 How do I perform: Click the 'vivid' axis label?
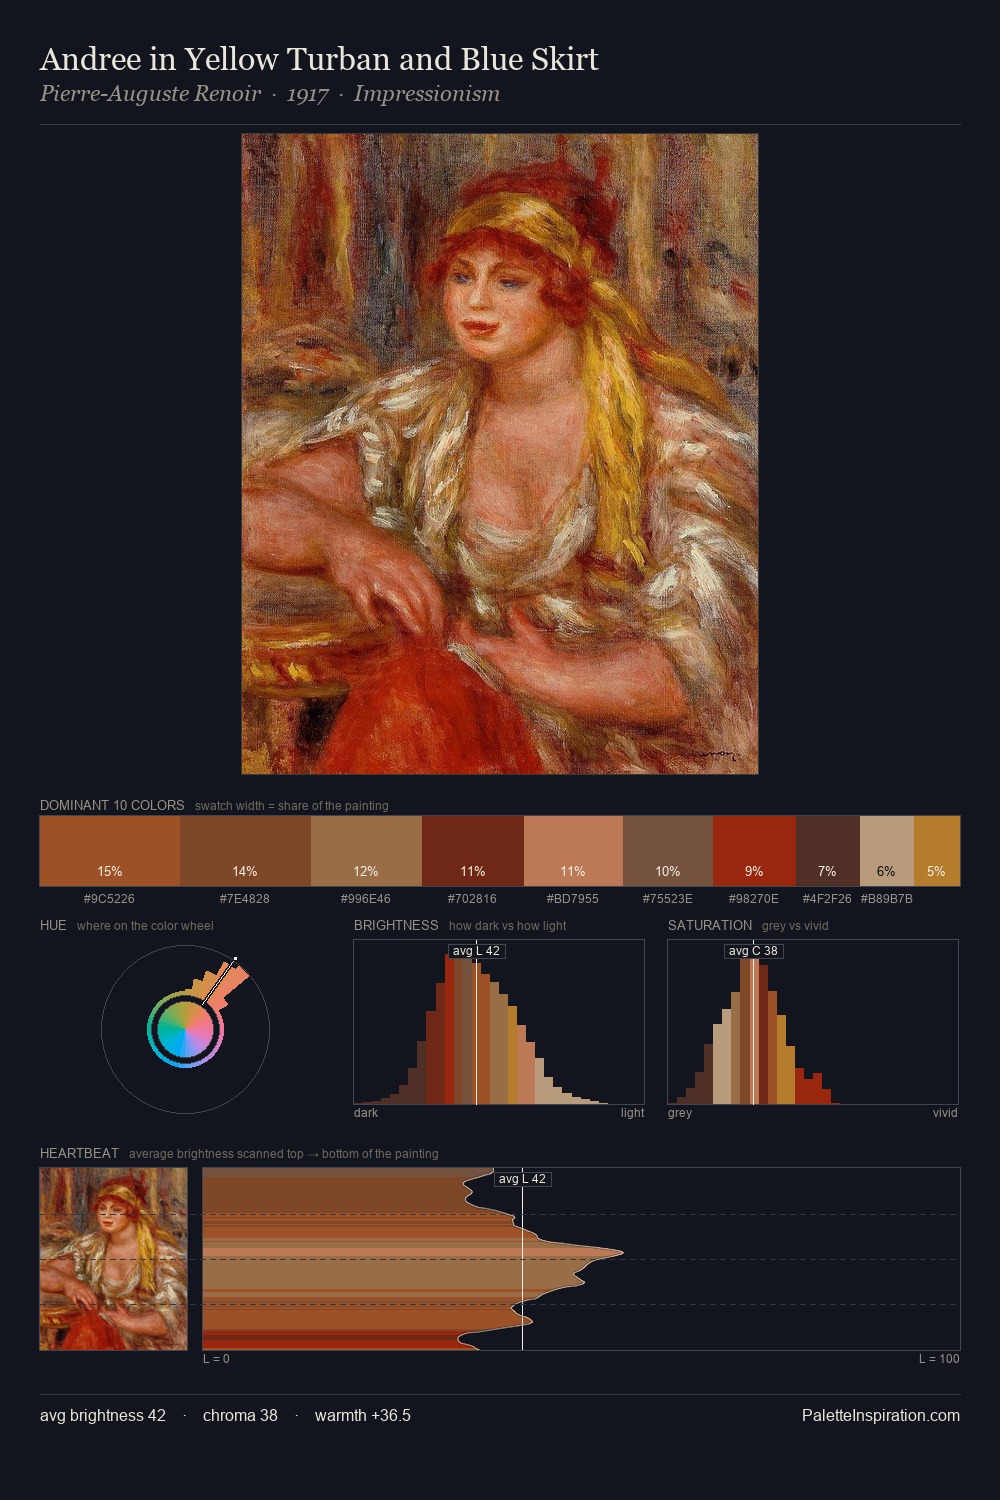945,1113
